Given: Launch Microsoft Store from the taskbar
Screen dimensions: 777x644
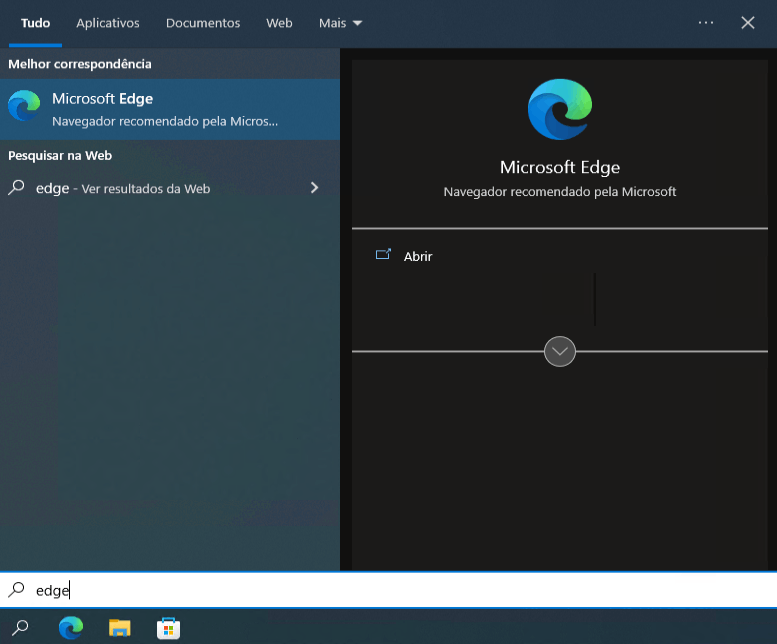Looking at the screenshot, I should tap(168, 628).
